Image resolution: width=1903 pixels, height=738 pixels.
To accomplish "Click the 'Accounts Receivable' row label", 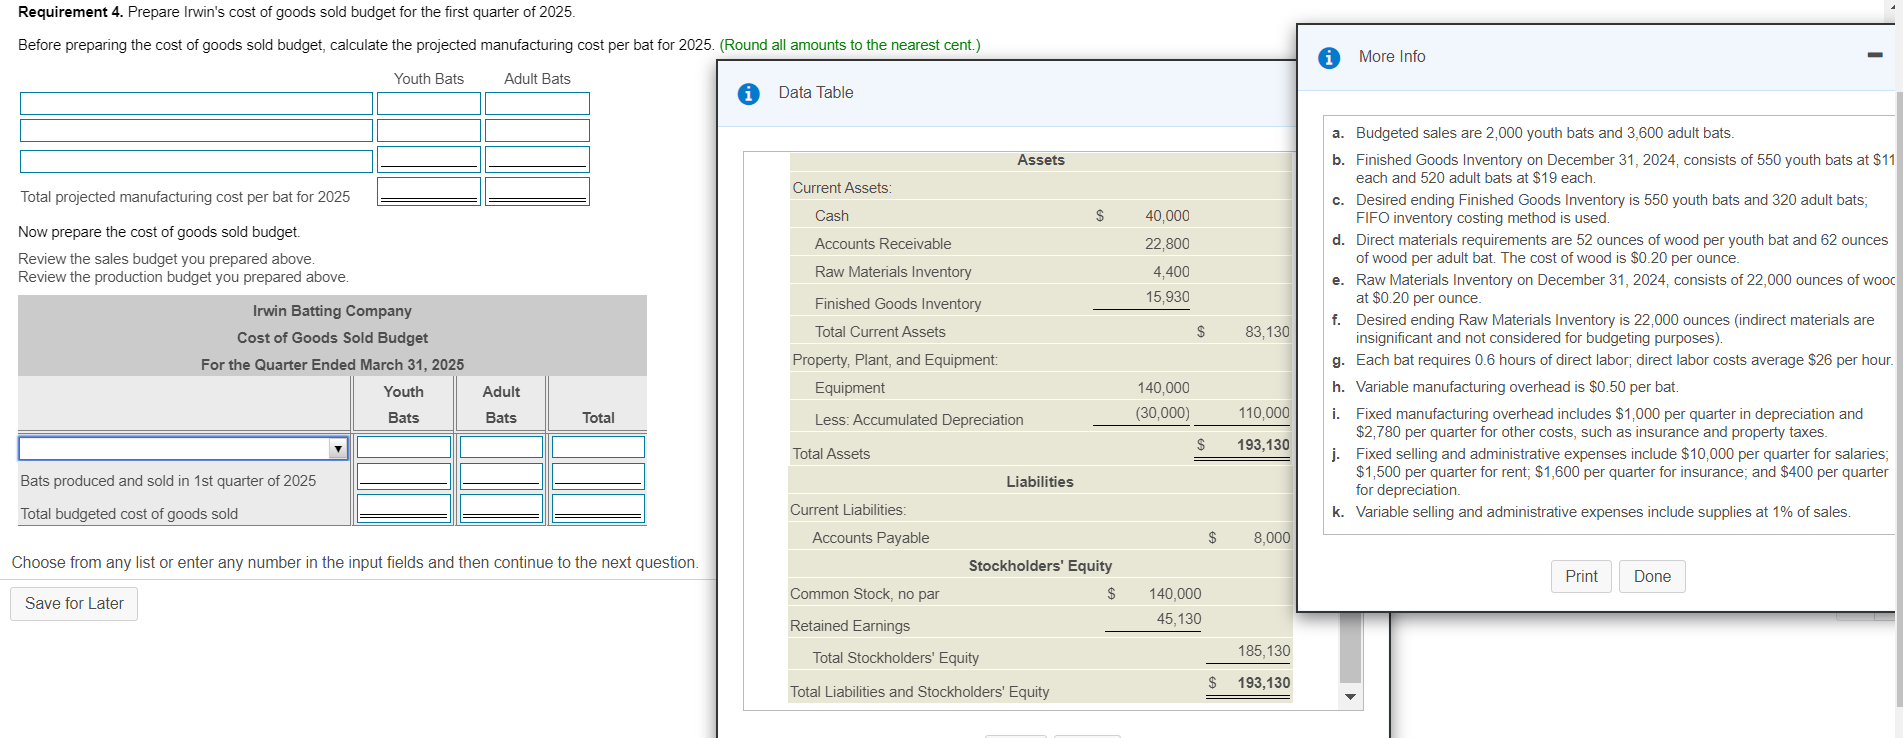I will 882,244.
